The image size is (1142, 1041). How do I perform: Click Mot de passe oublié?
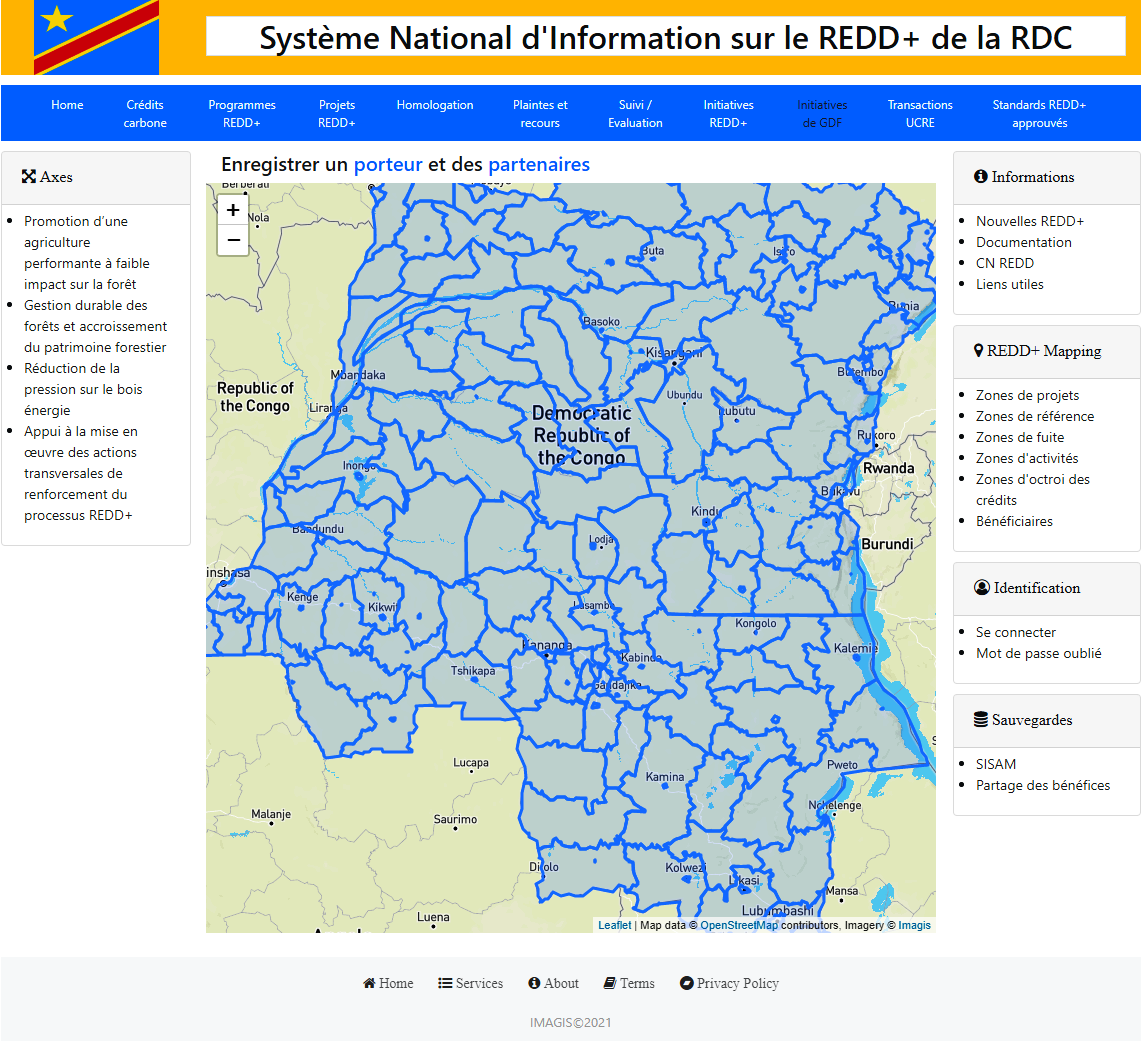coord(1038,653)
